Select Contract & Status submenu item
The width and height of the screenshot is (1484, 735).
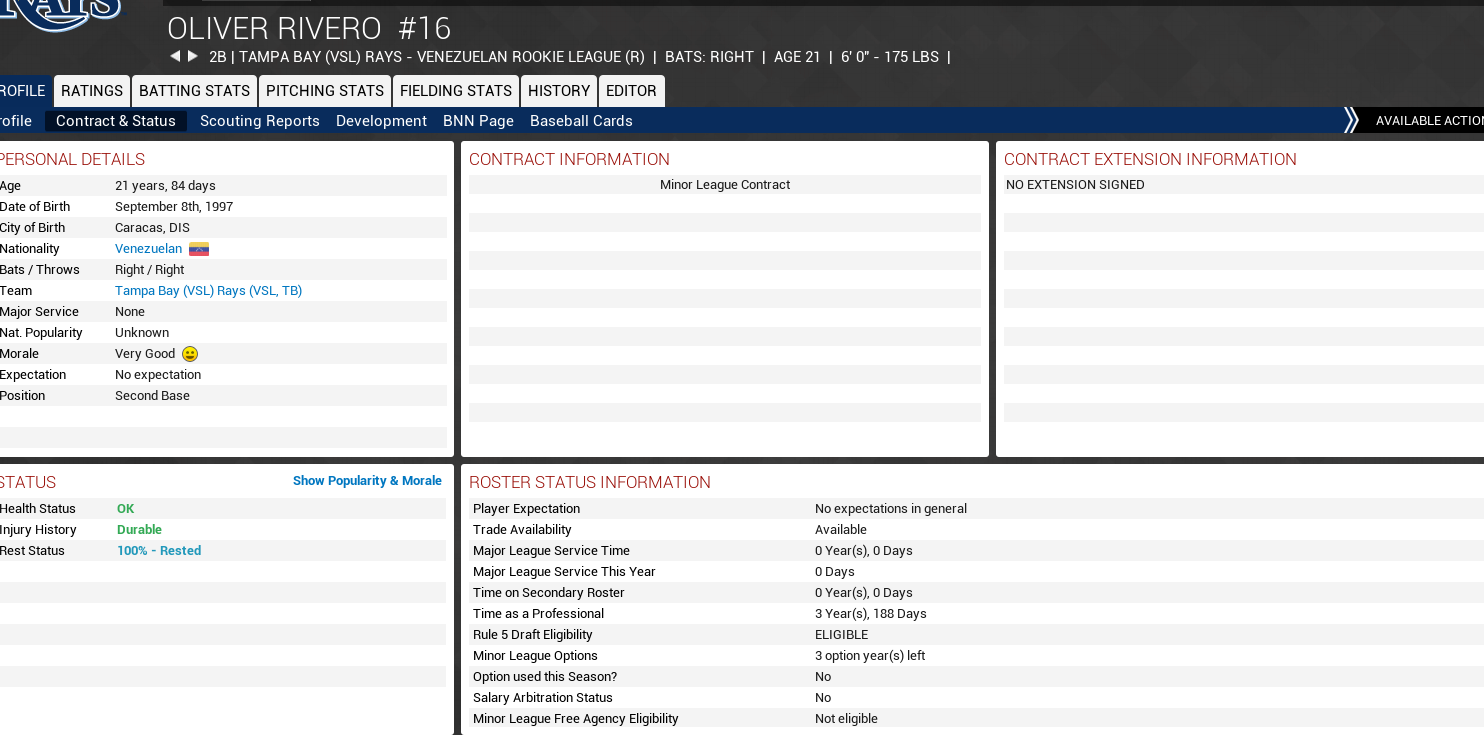[x=116, y=121]
